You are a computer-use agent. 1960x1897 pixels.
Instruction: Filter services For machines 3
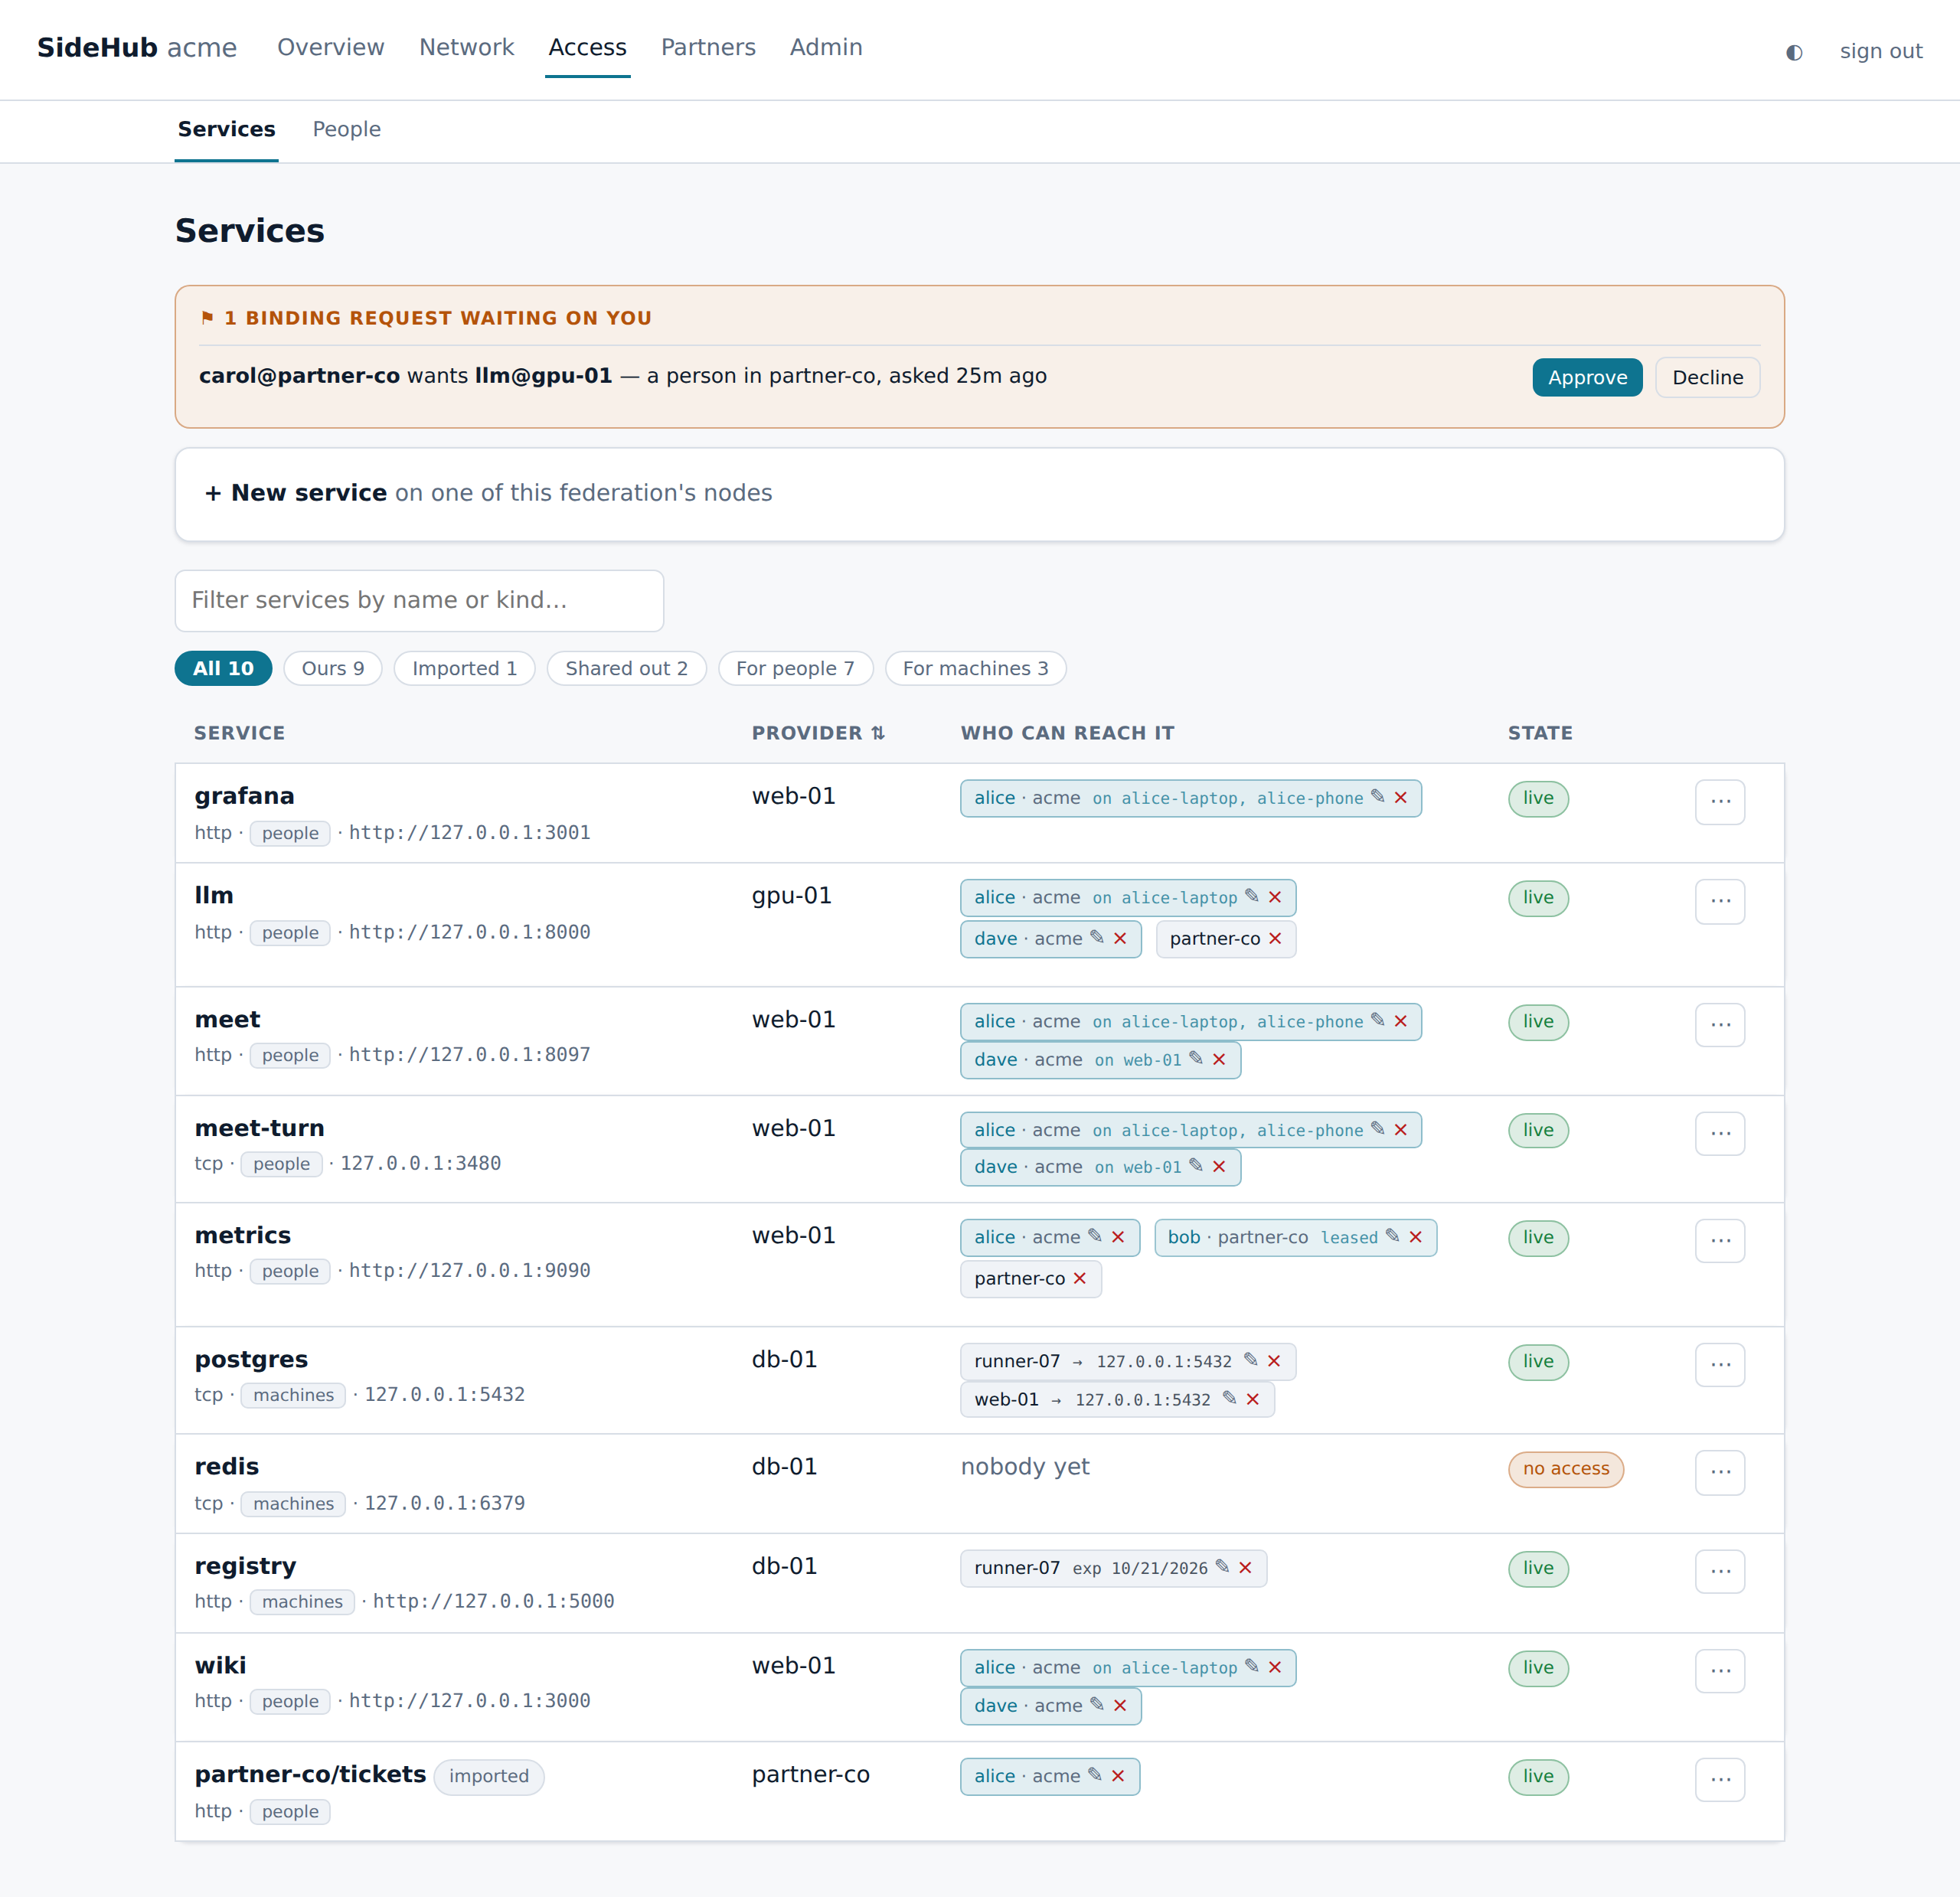(x=975, y=669)
